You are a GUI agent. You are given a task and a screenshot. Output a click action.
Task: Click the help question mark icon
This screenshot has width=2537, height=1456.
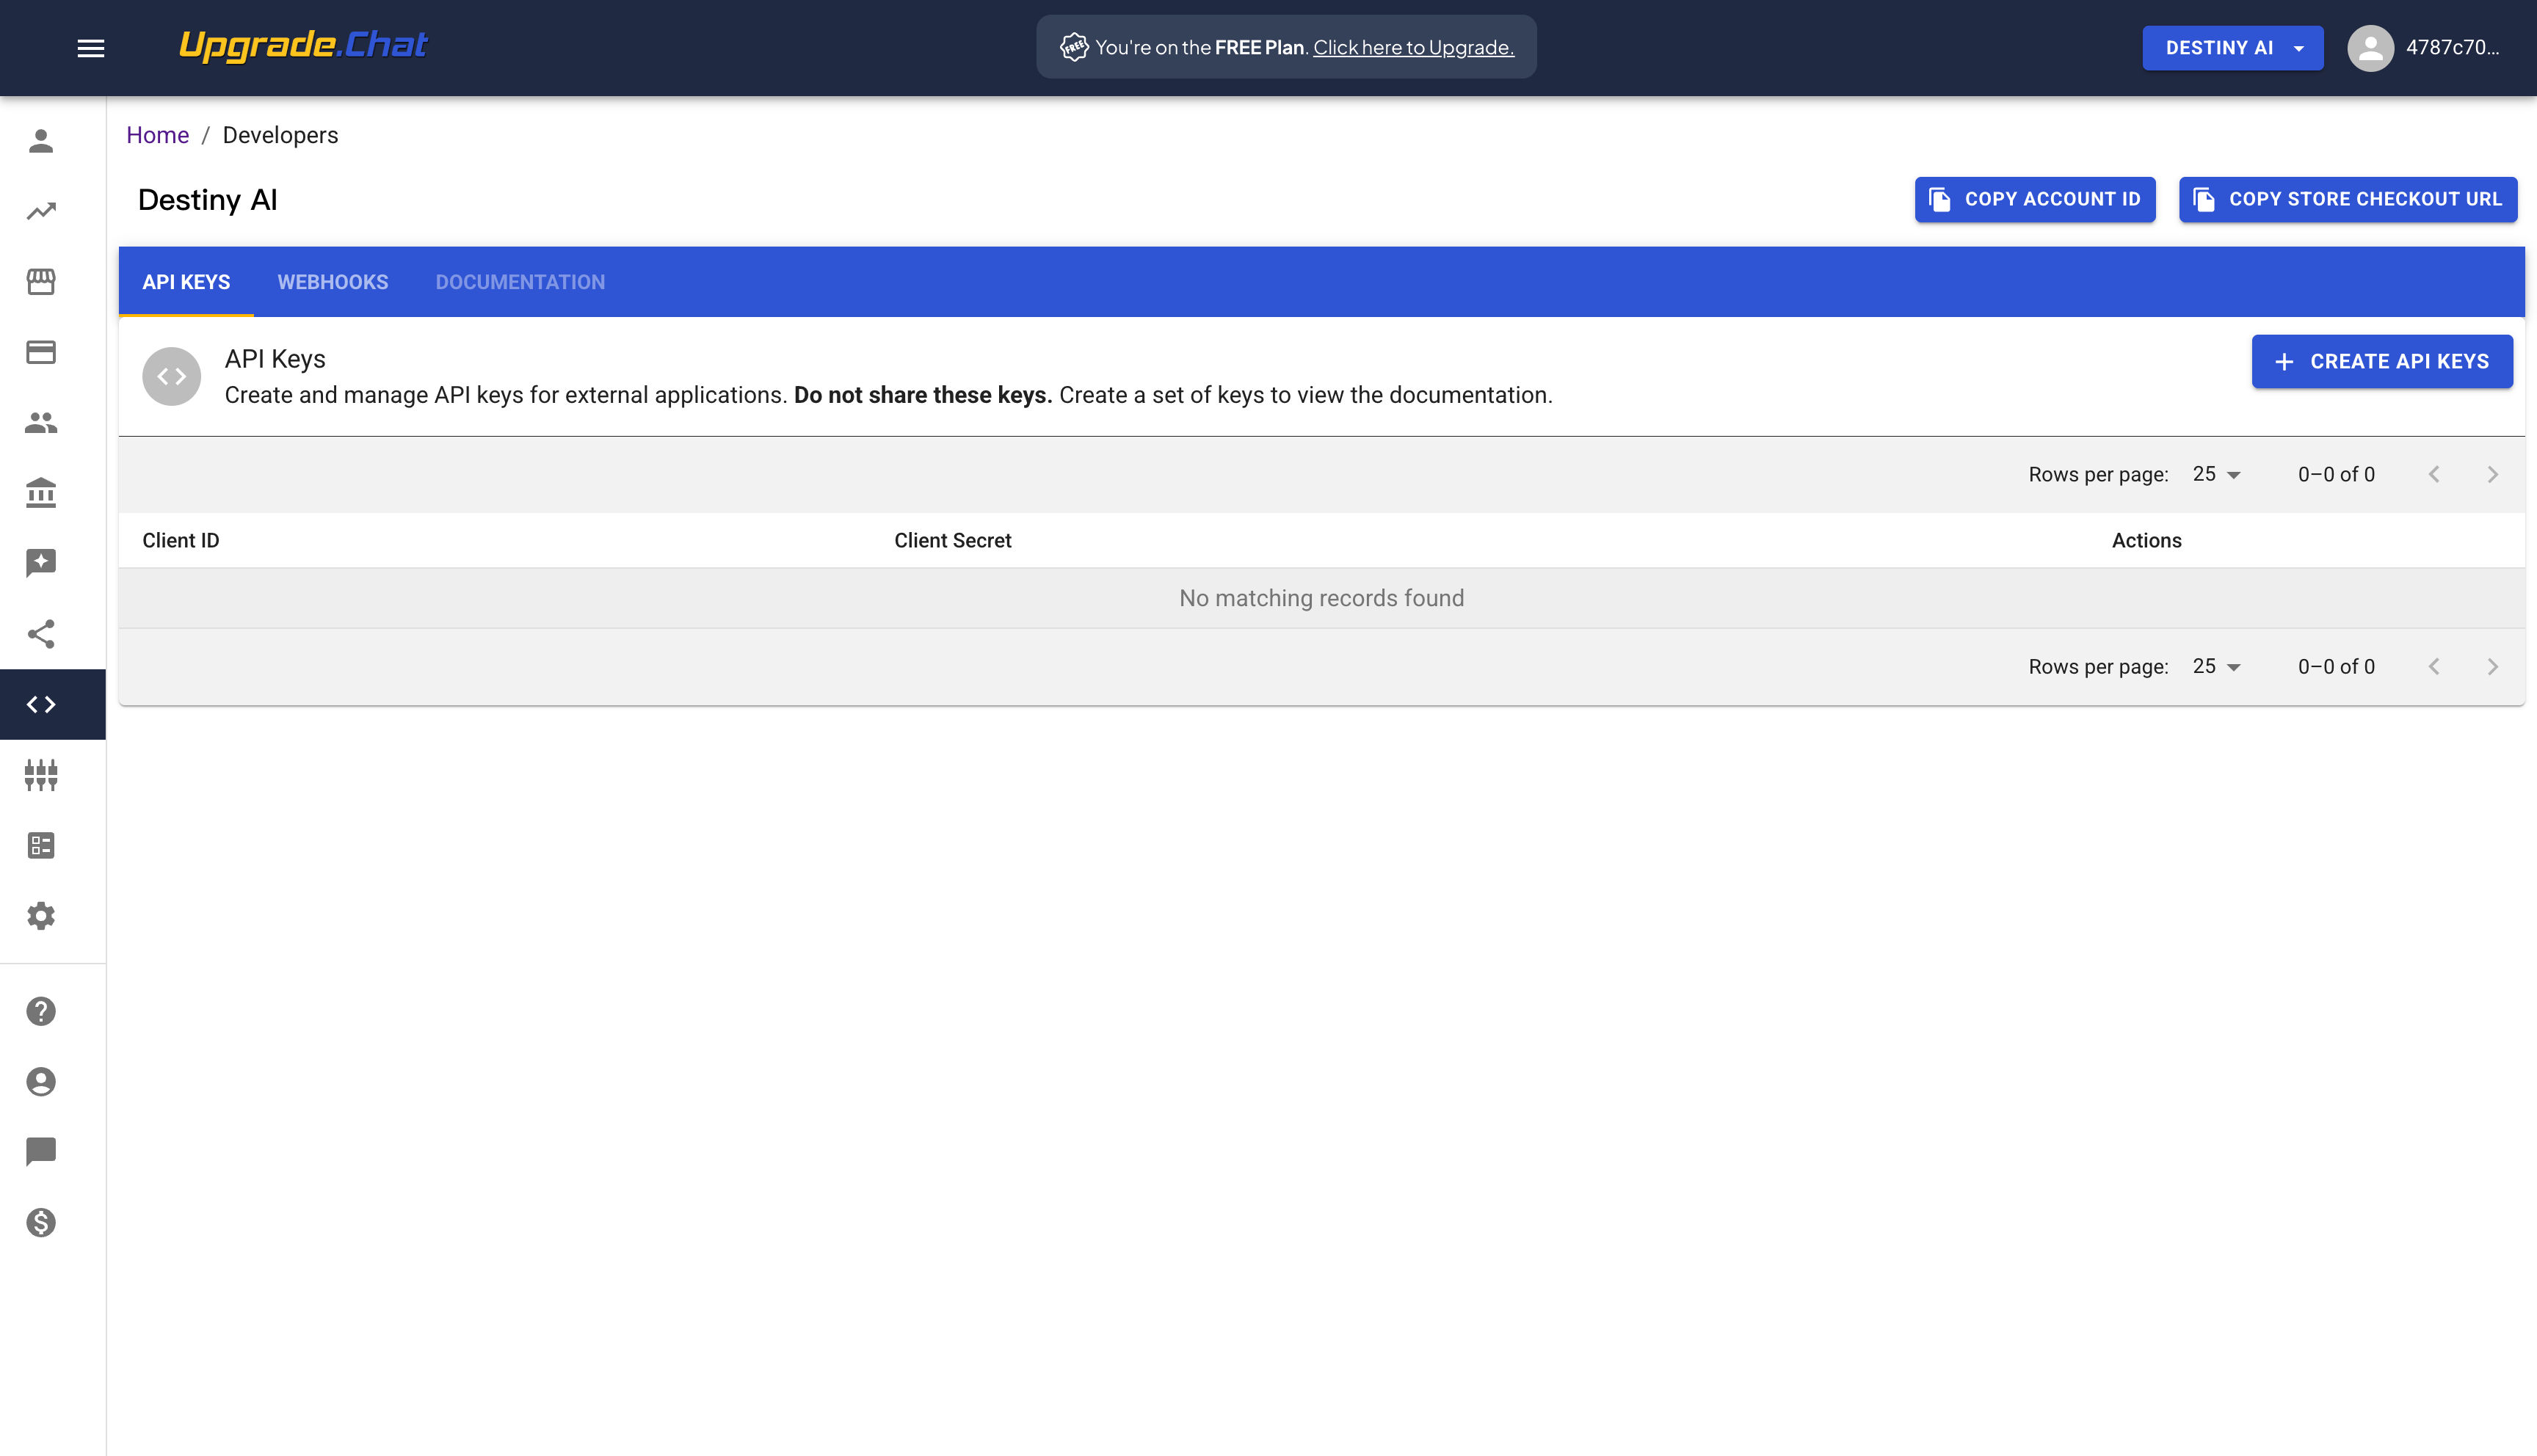(x=41, y=1011)
